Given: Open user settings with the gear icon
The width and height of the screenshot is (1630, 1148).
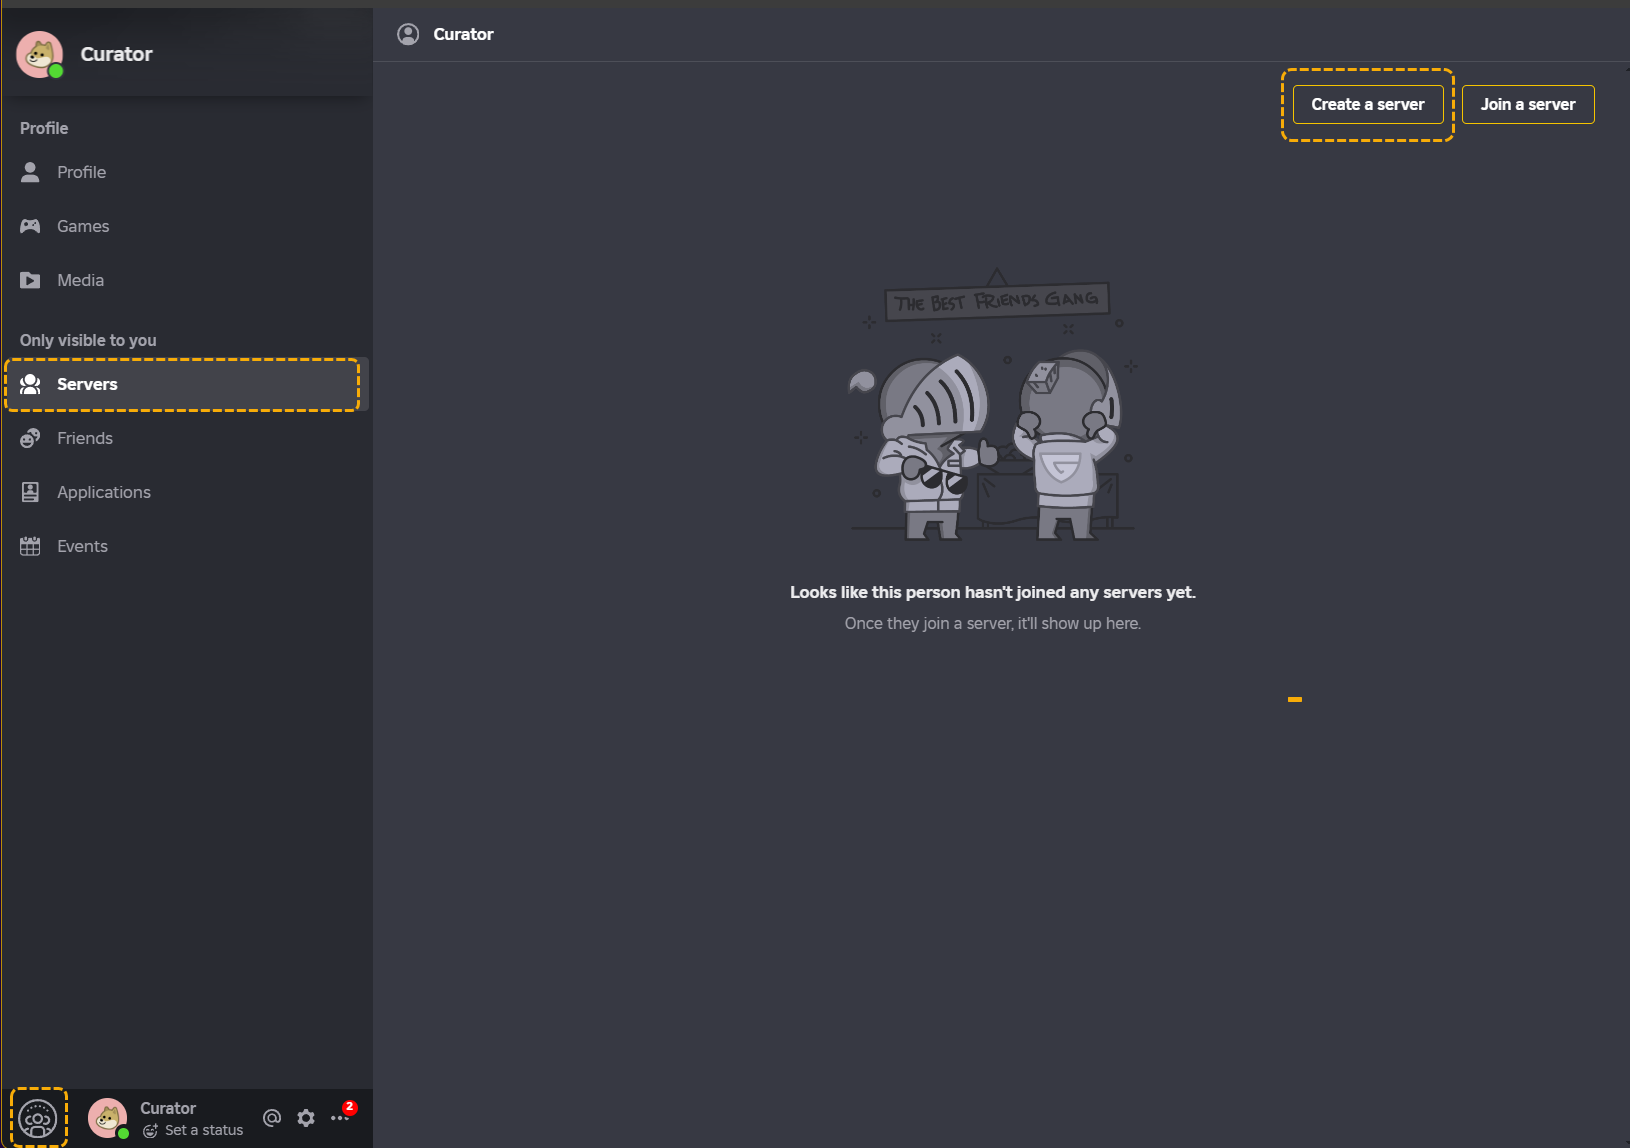Looking at the screenshot, I should pos(305,1117).
